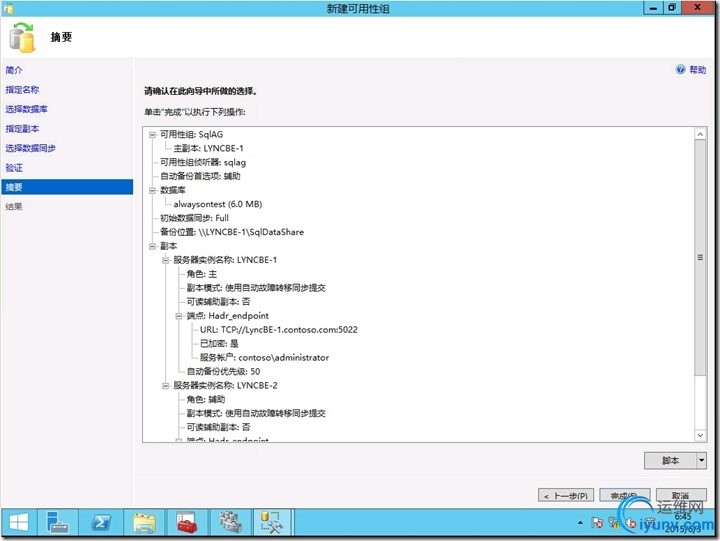Click the 新建可用性组 window title icon
The width and height of the screenshot is (720, 541).
point(9,8)
